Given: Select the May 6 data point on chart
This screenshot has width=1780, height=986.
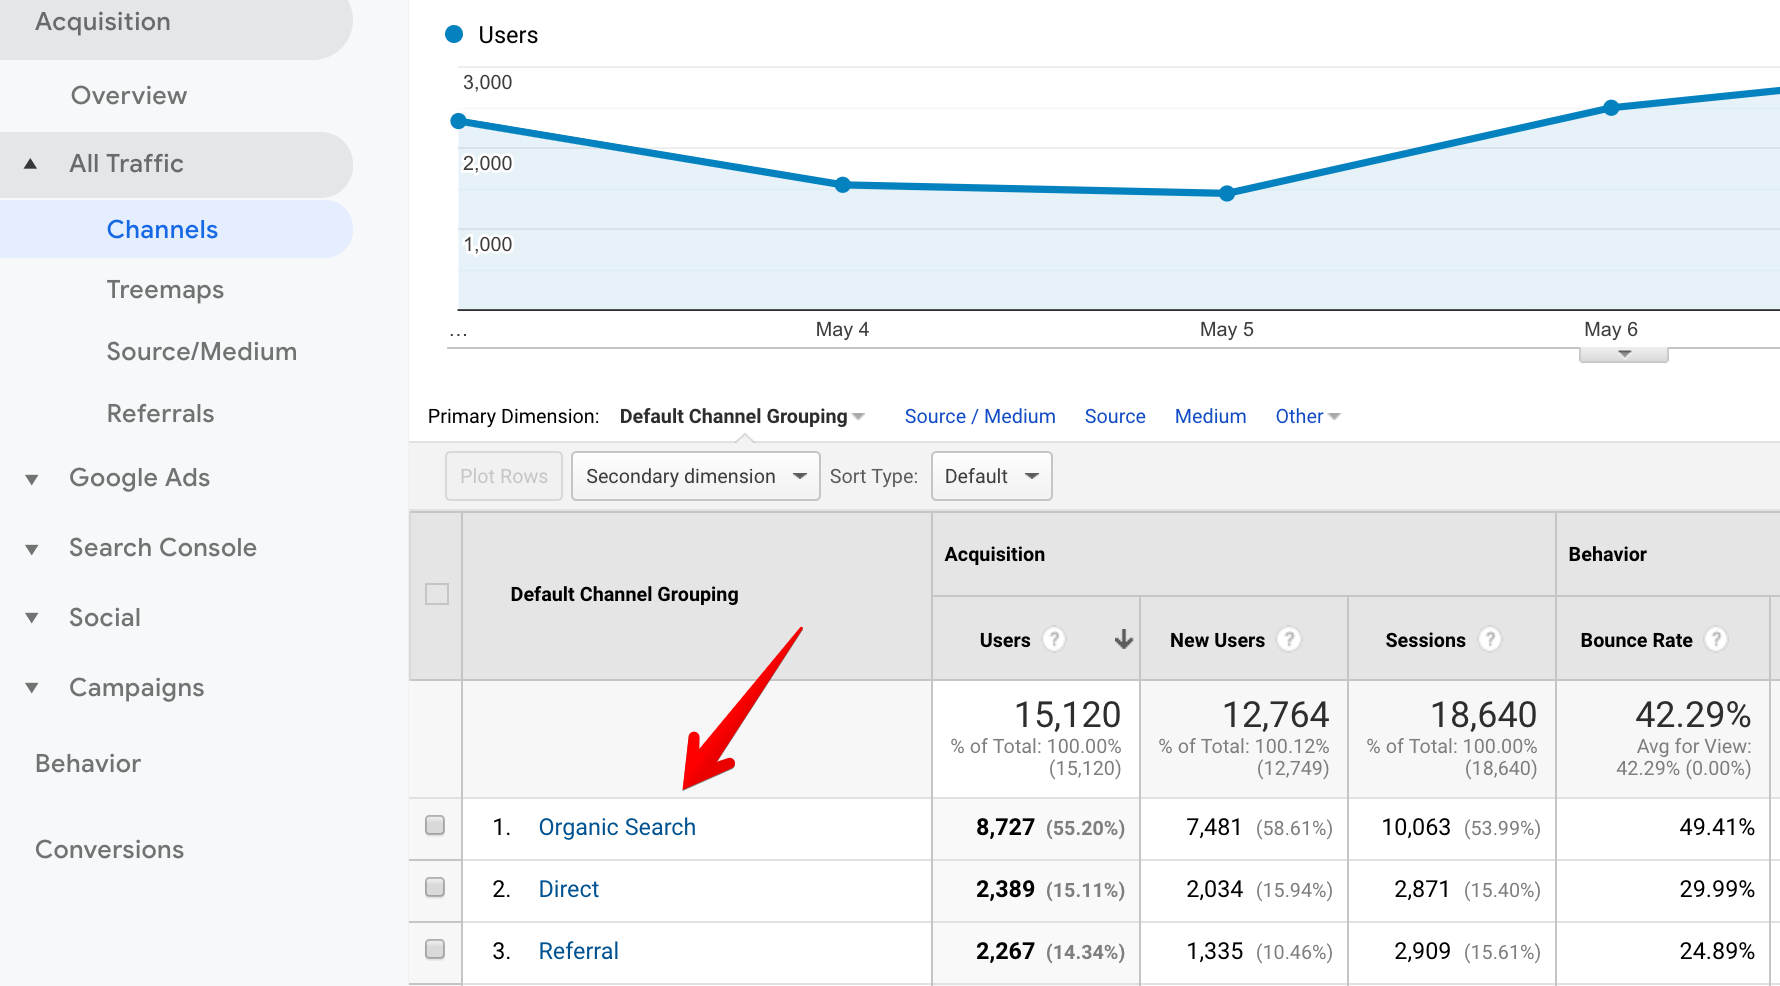Looking at the screenshot, I should [1611, 108].
